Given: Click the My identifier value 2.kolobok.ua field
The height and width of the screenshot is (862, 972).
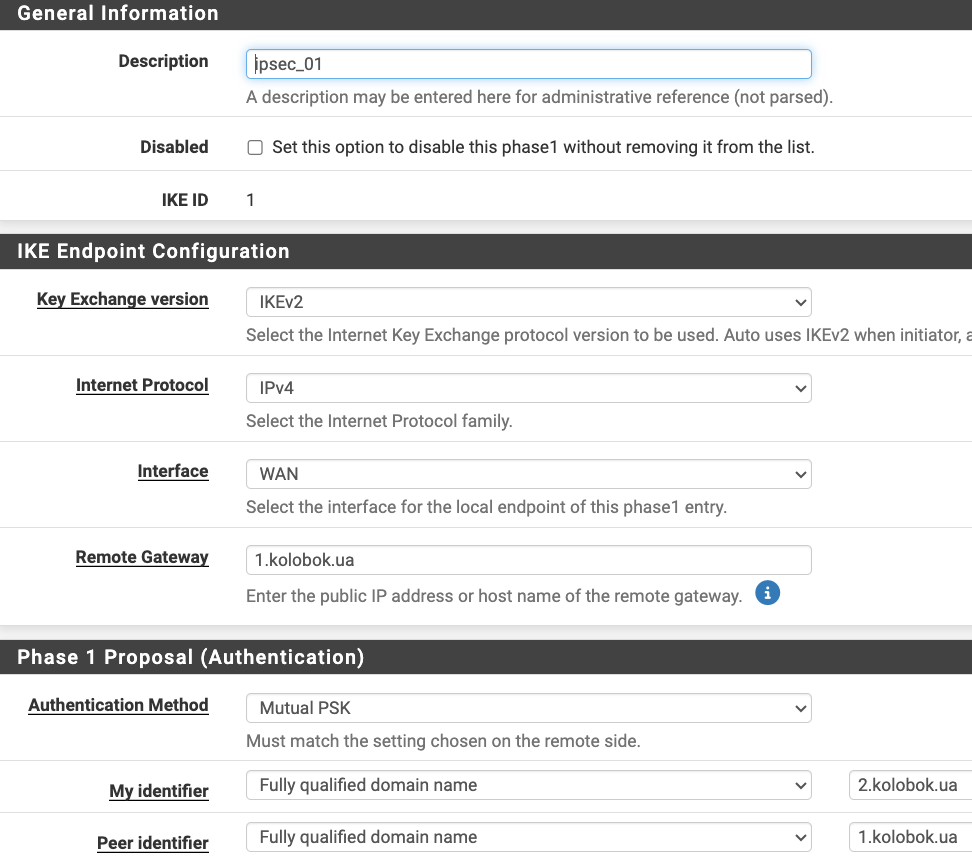Looking at the screenshot, I should click(910, 785).
